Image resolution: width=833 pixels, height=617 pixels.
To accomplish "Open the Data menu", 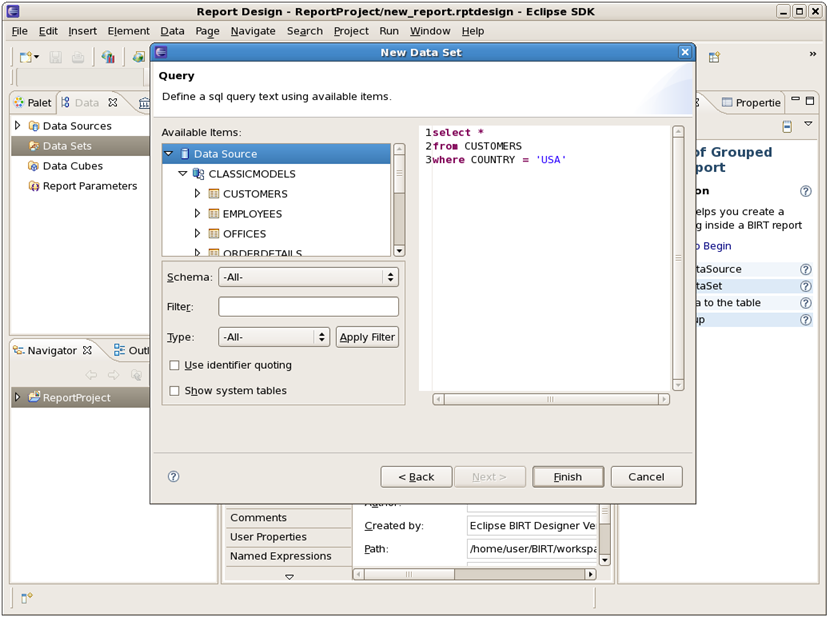I will click(173, 31).
